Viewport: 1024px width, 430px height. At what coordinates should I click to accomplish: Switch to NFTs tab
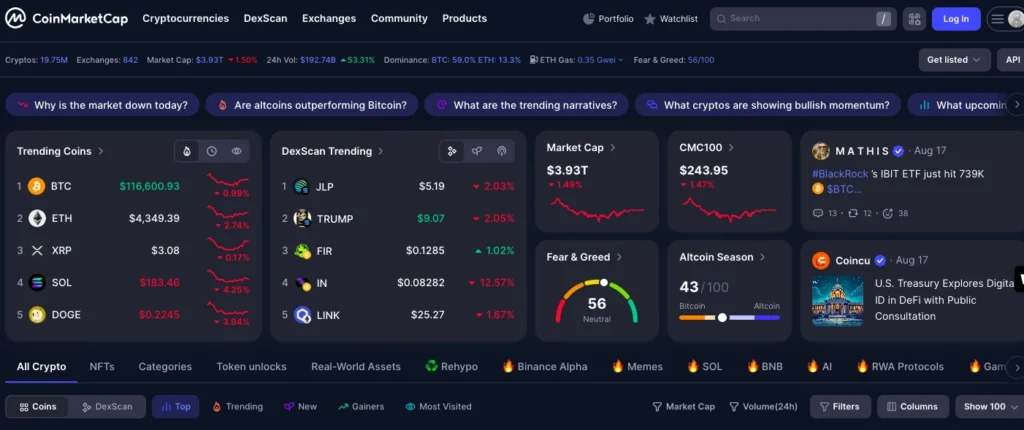click(x=102, y=367)
